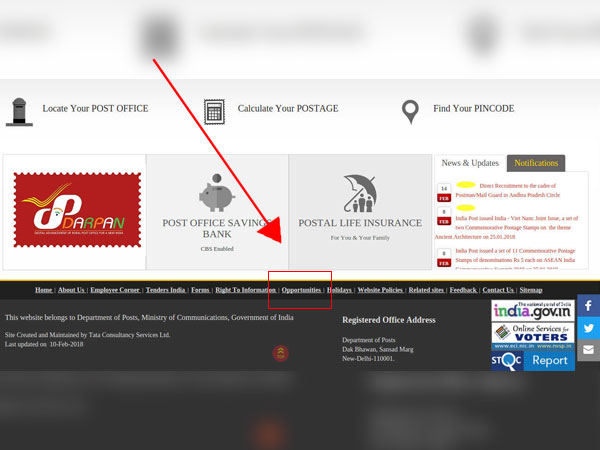600x450 pixels.
Task: Open Opportunities footer link
Action: point(302,290)
